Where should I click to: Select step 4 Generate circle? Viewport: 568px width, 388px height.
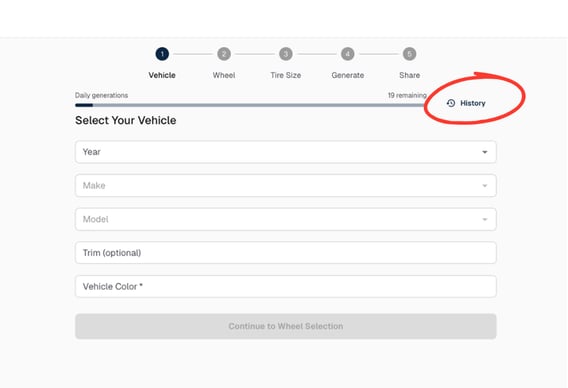coord(348,54)
